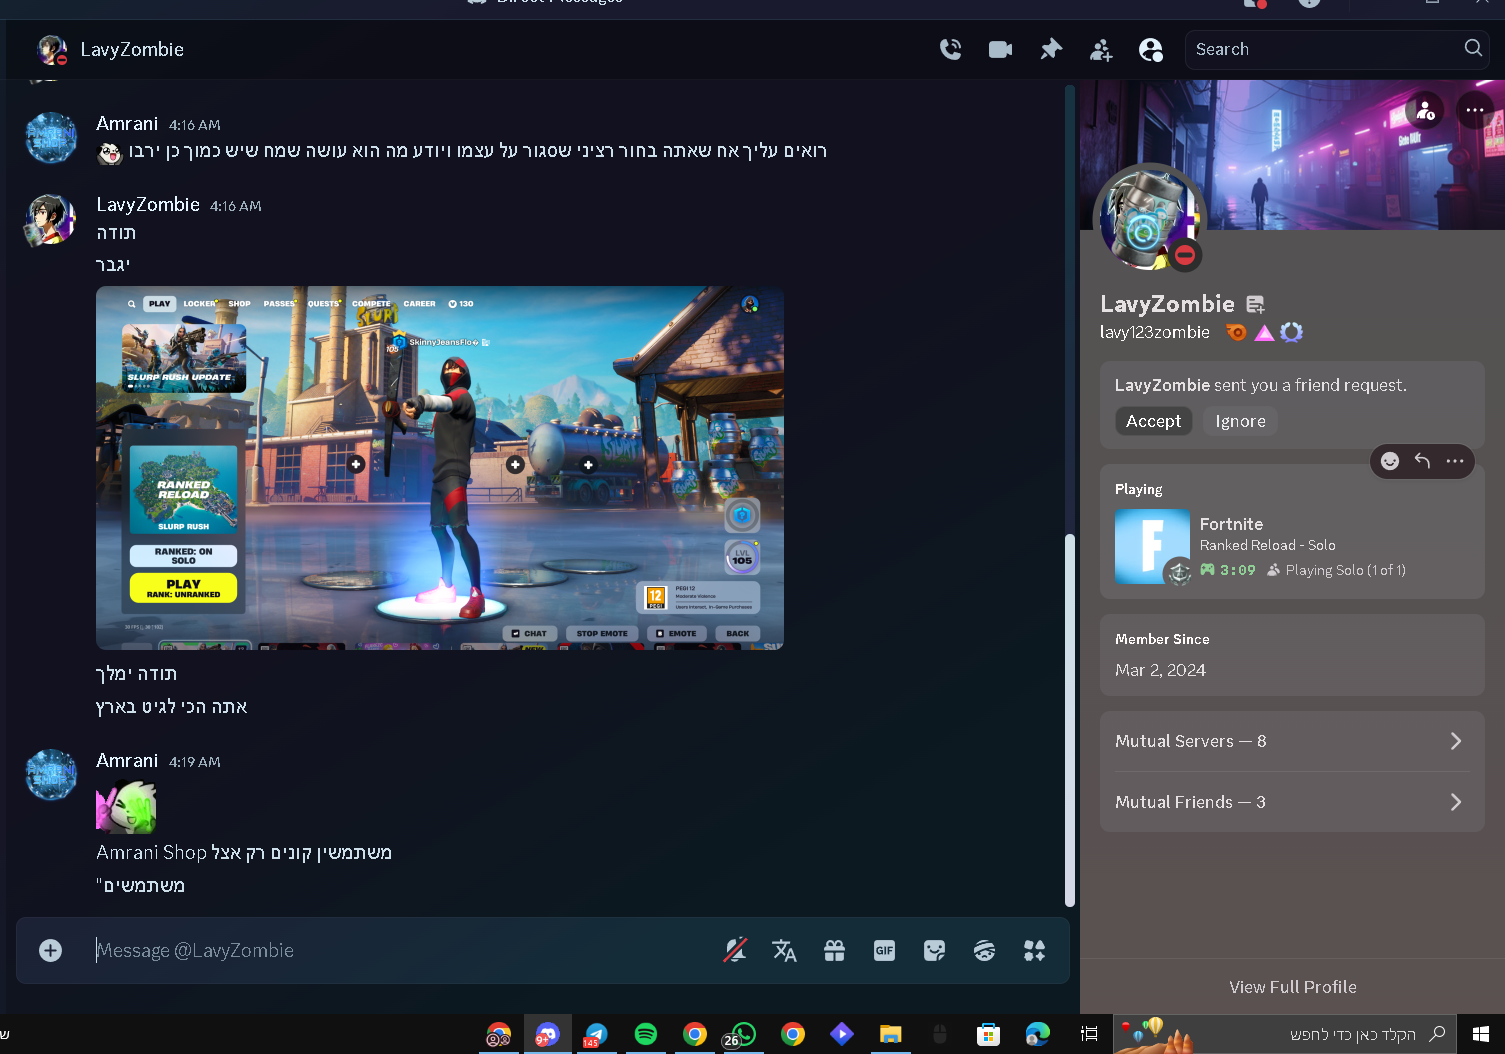Toggle the user profile panel icon
The width and height of the screenshot is (1505, 1054).
pyautogui.click(x=1151, y=49)
